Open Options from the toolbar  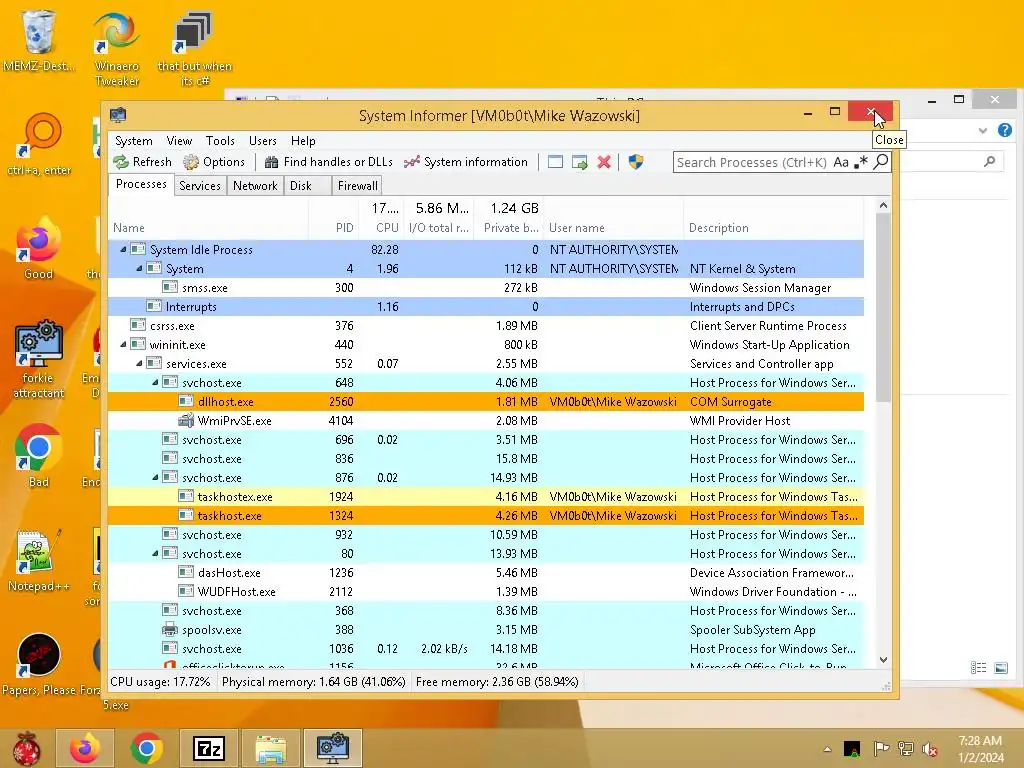(214, 162)
